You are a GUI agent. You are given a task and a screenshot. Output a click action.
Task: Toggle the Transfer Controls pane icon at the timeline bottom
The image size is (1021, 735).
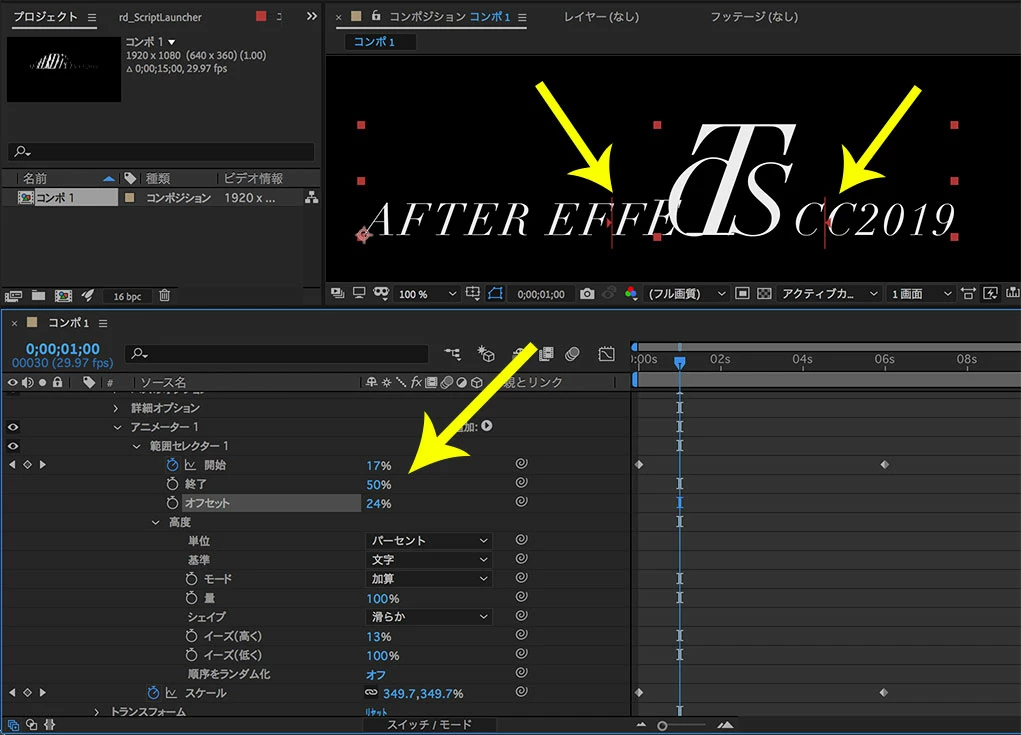pyautogui.click(x=31, y=725)
